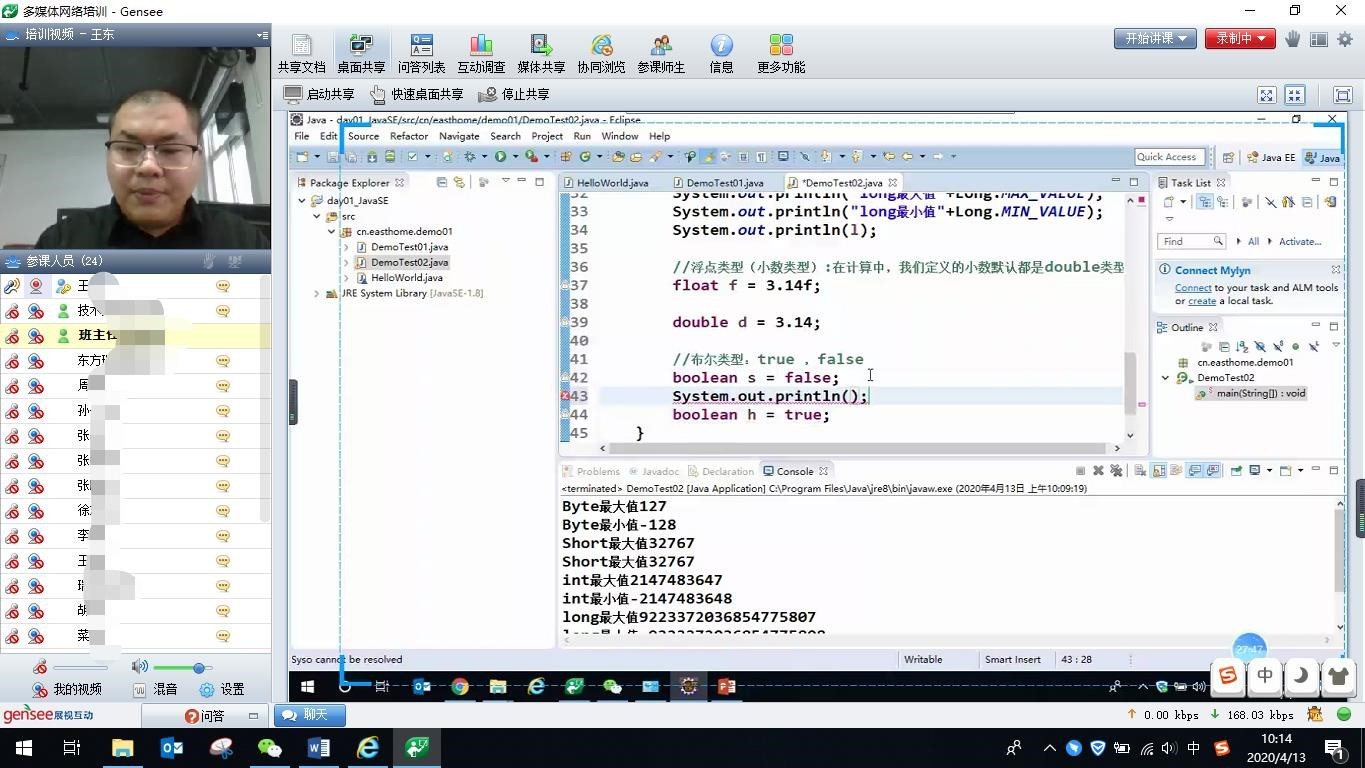The height and width of the screenshot is (768, 1365).
Task: Open the 更多功能 more features icon
Action: (781, 53)
